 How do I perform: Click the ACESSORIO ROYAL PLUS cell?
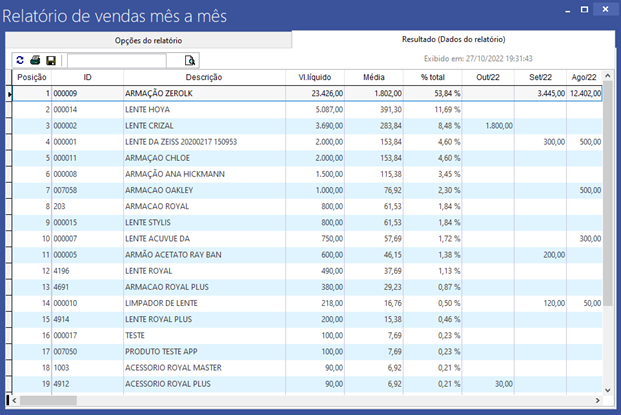pos(204,384)
